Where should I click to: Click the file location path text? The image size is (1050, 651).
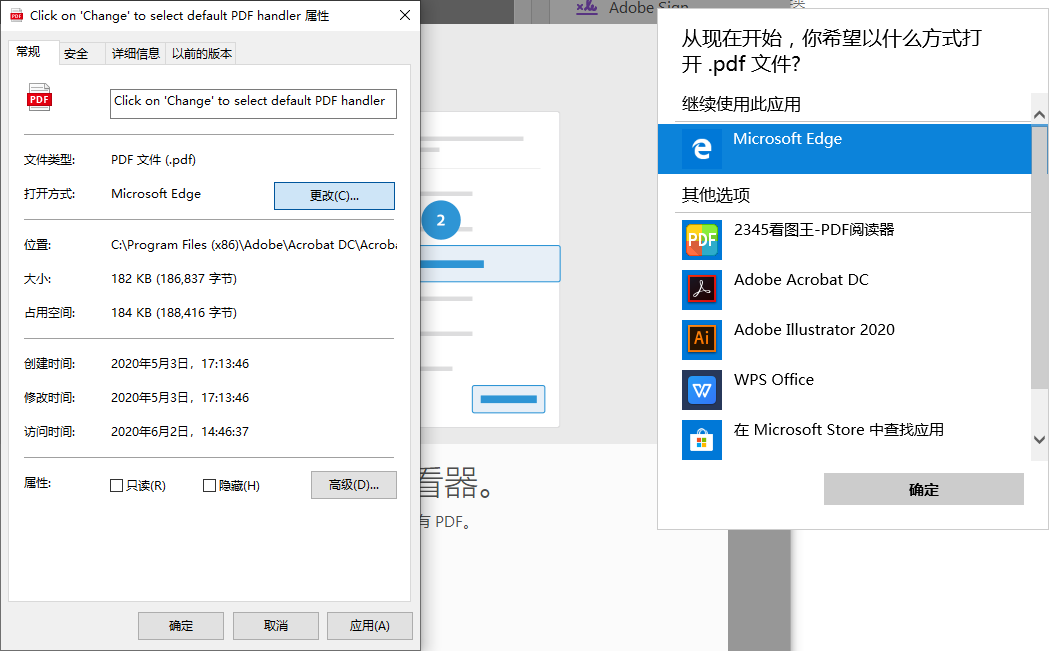(x=254, y=244)
